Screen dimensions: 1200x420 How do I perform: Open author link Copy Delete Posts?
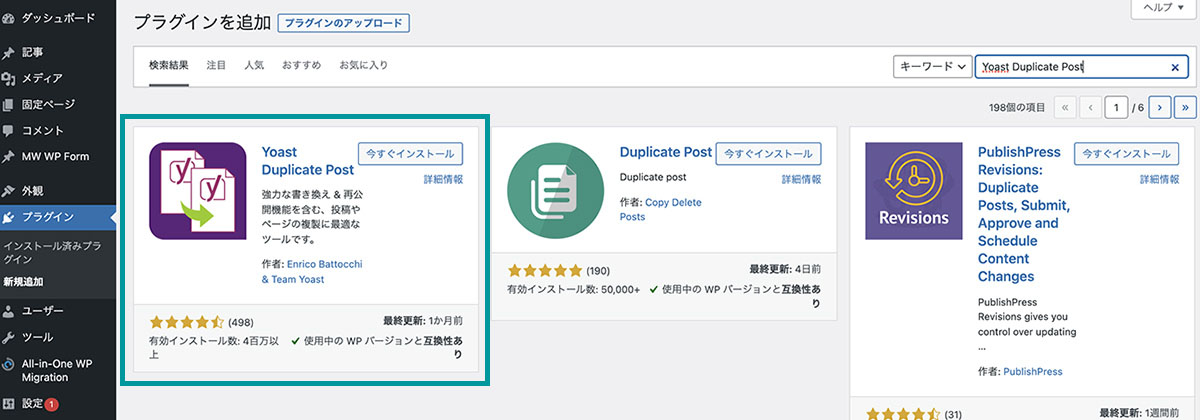pos(661,209)
